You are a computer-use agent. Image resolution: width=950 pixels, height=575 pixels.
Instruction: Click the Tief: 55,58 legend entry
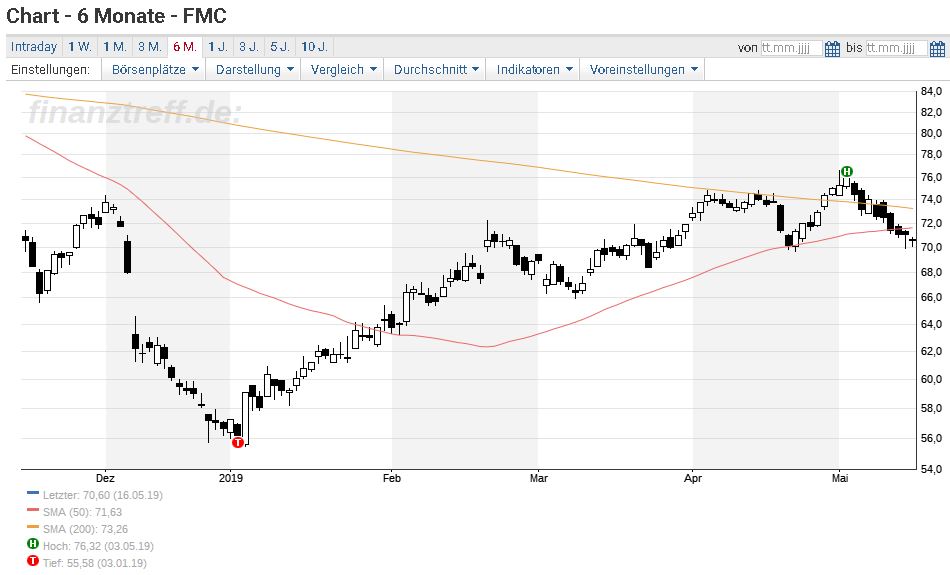tap(95, 563)
